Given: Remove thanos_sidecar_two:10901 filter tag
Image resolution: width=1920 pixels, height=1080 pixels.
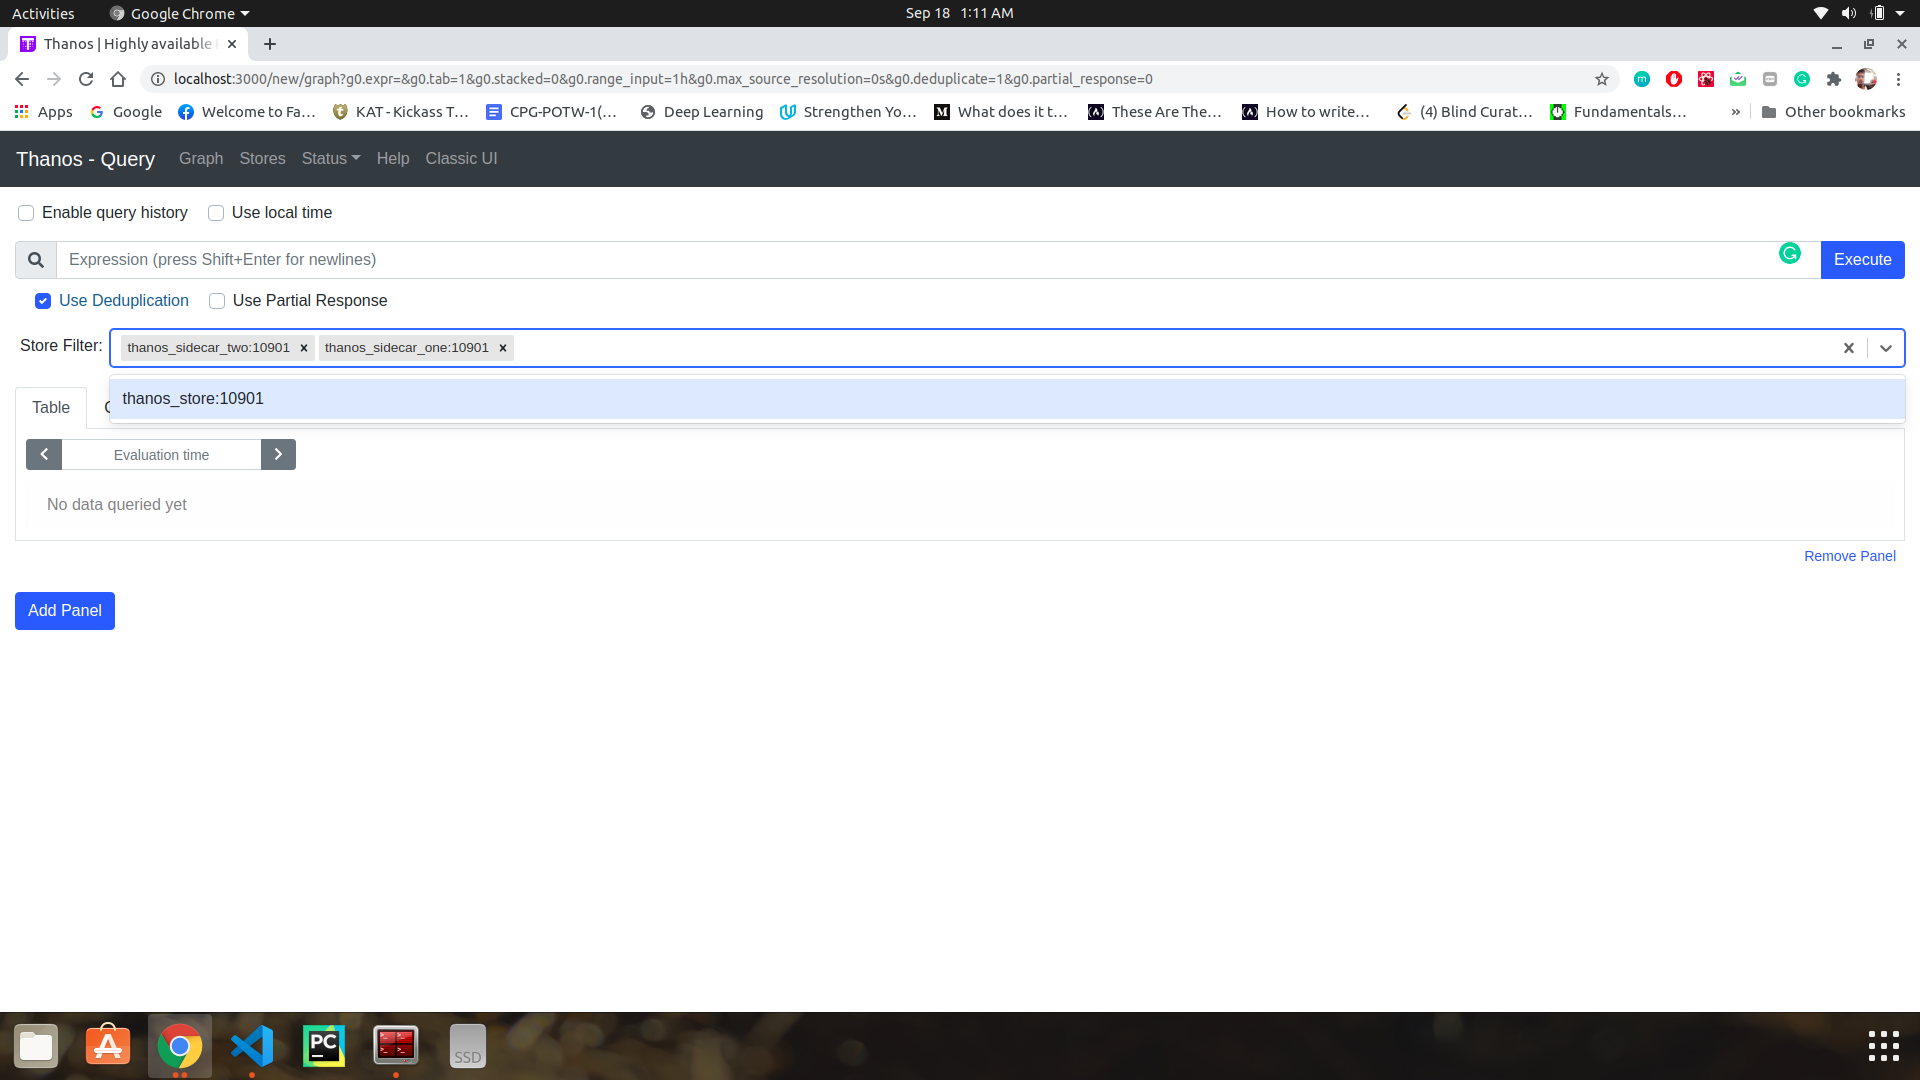Looking at the screenshot, I should tap(304, 348).
